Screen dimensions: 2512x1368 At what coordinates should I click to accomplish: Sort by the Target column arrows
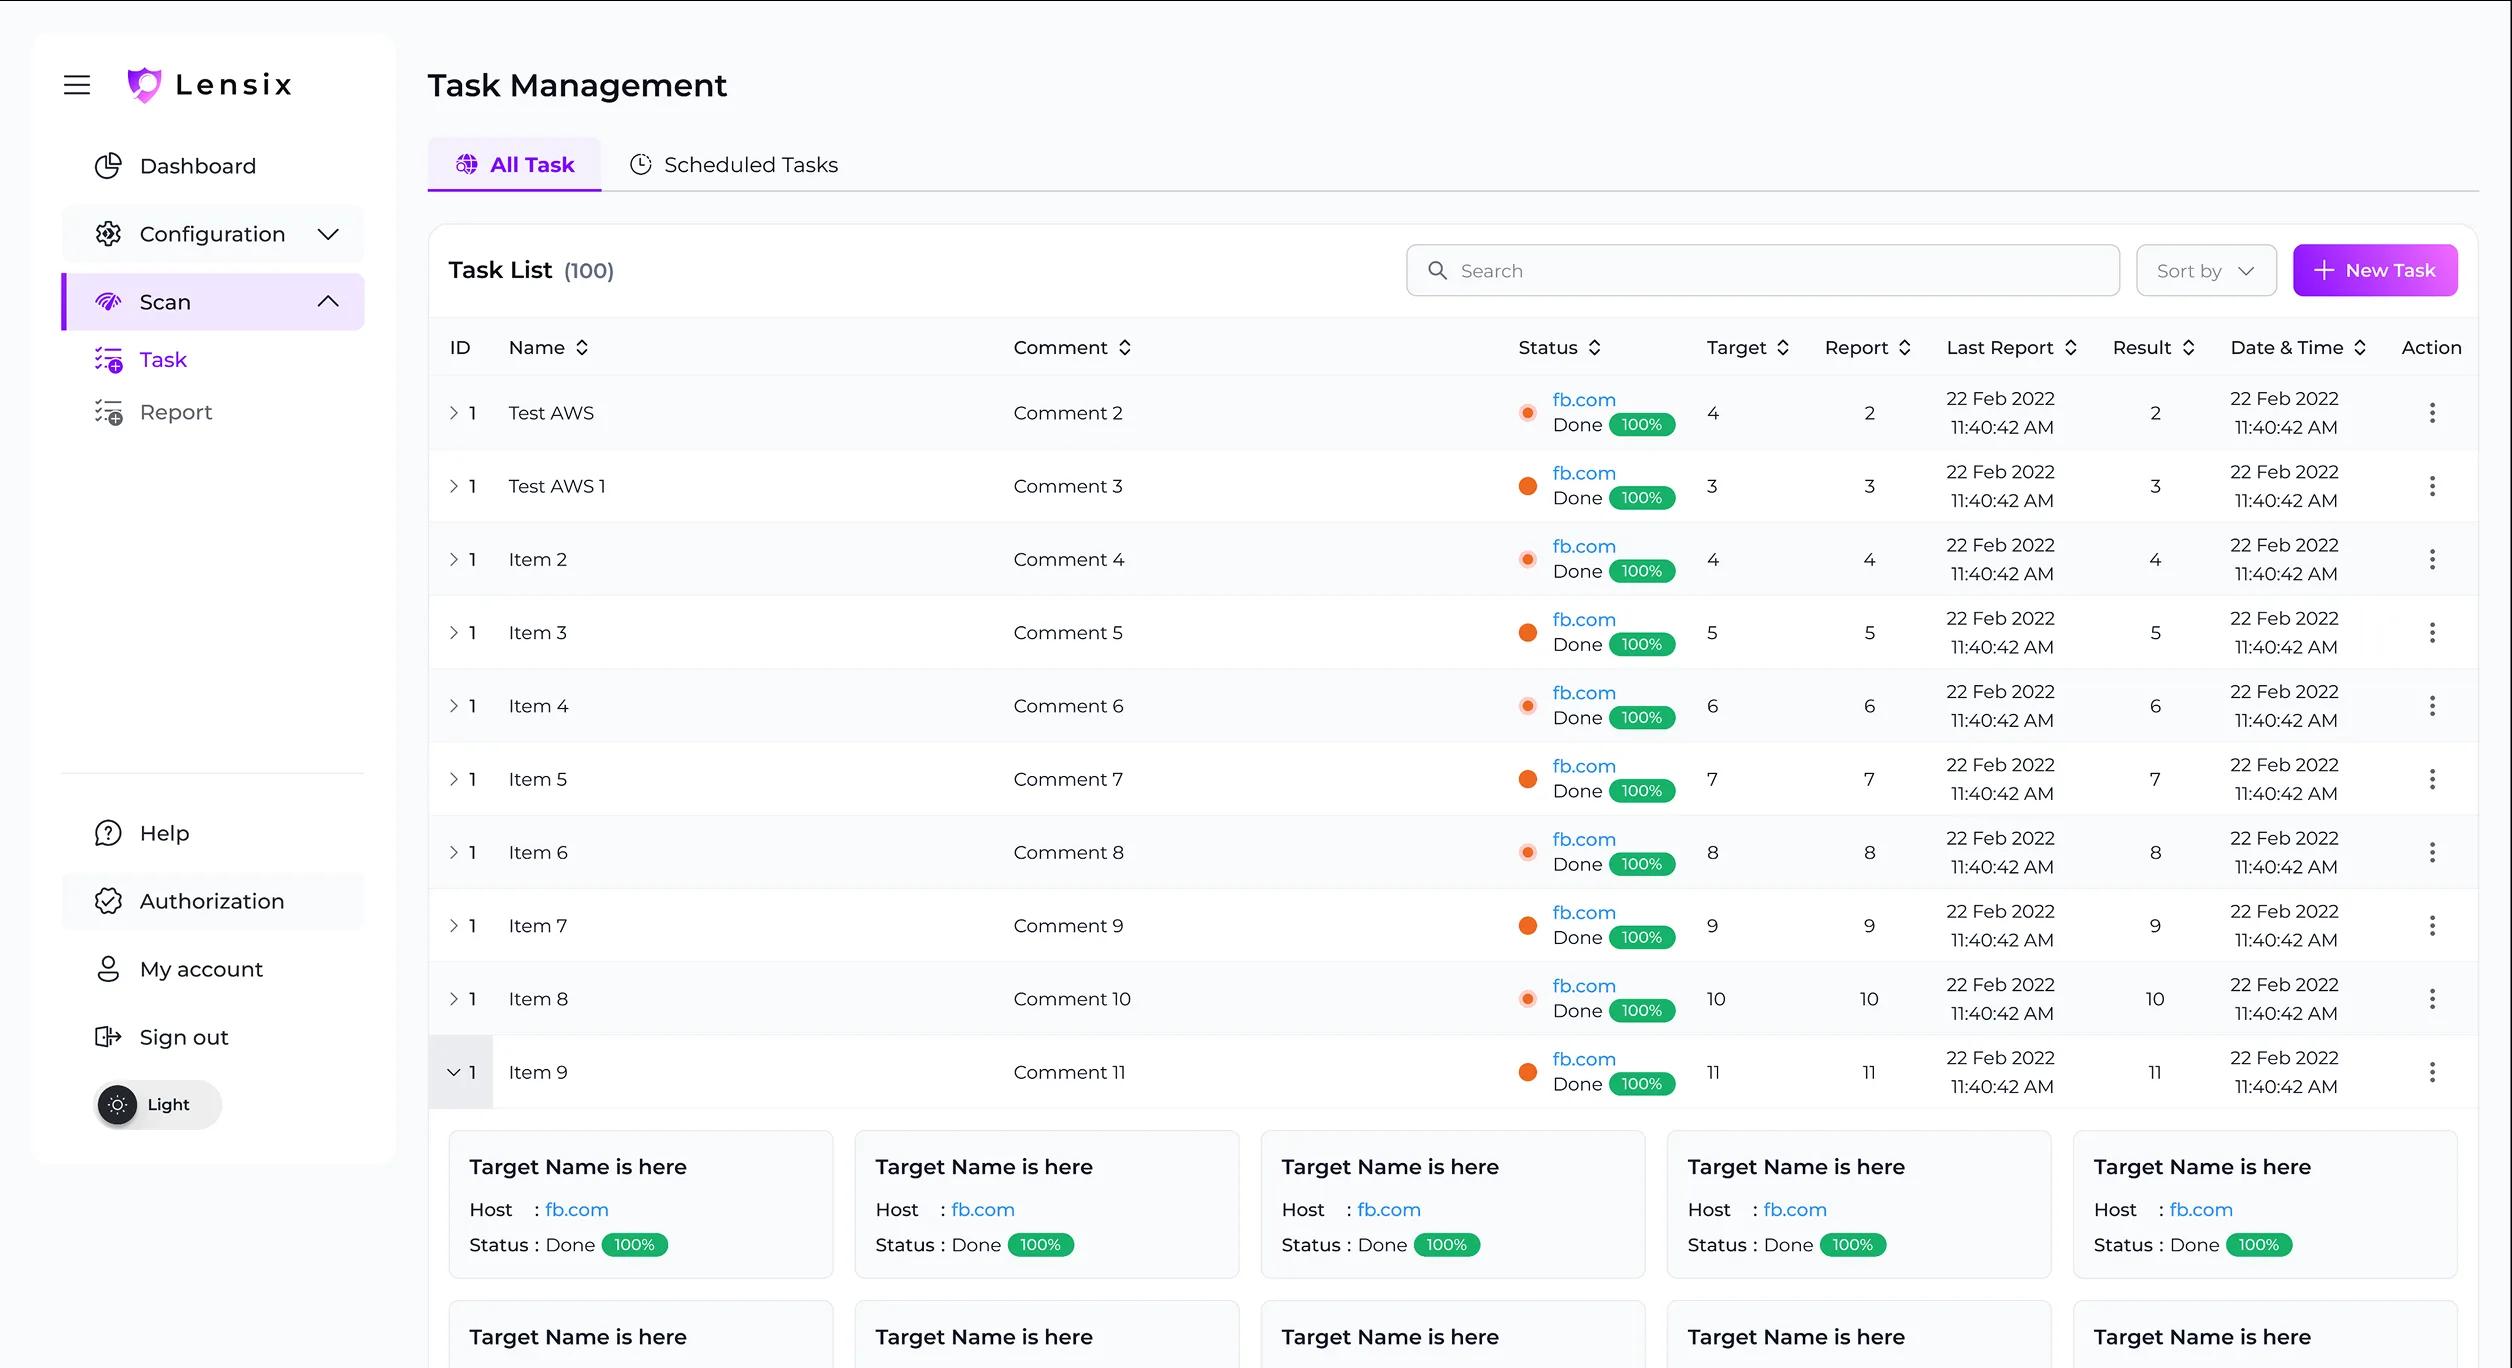[1783, 348]
